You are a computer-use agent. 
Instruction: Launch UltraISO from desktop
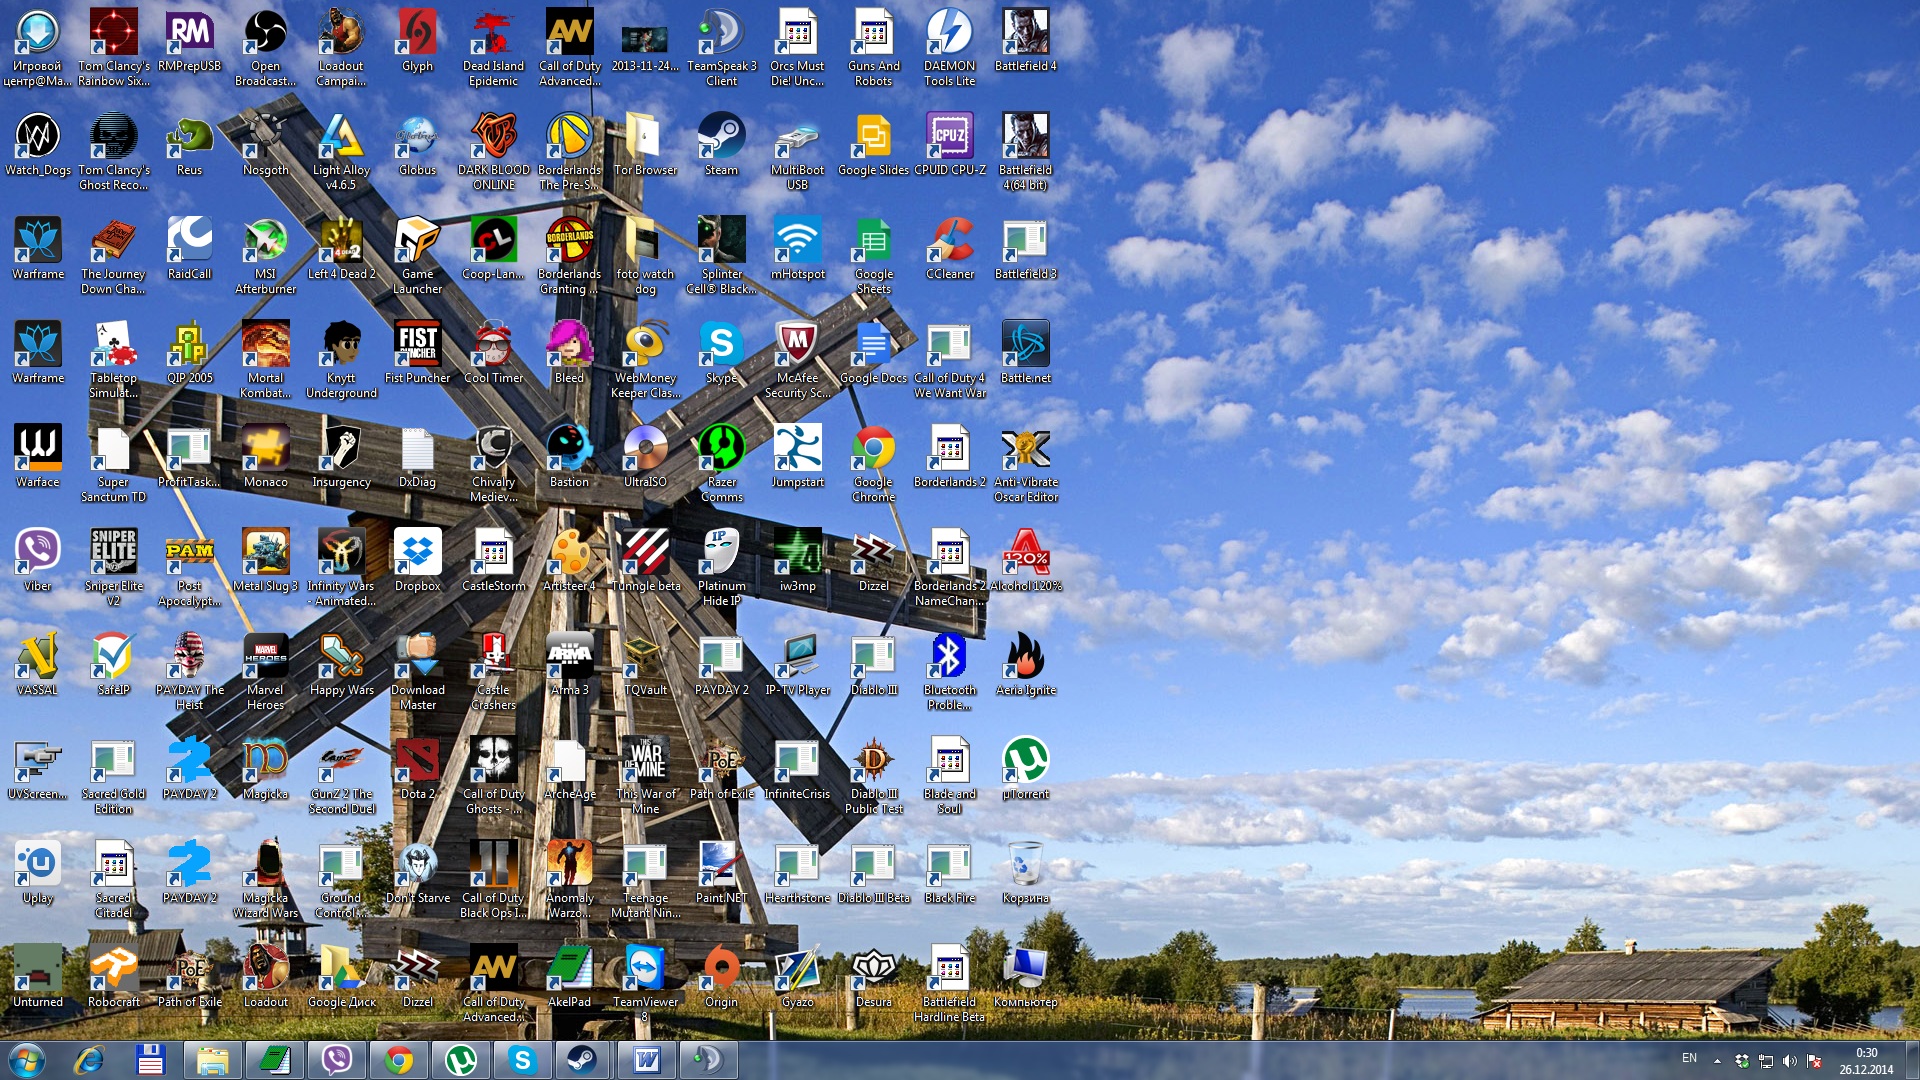pos(645,457)
